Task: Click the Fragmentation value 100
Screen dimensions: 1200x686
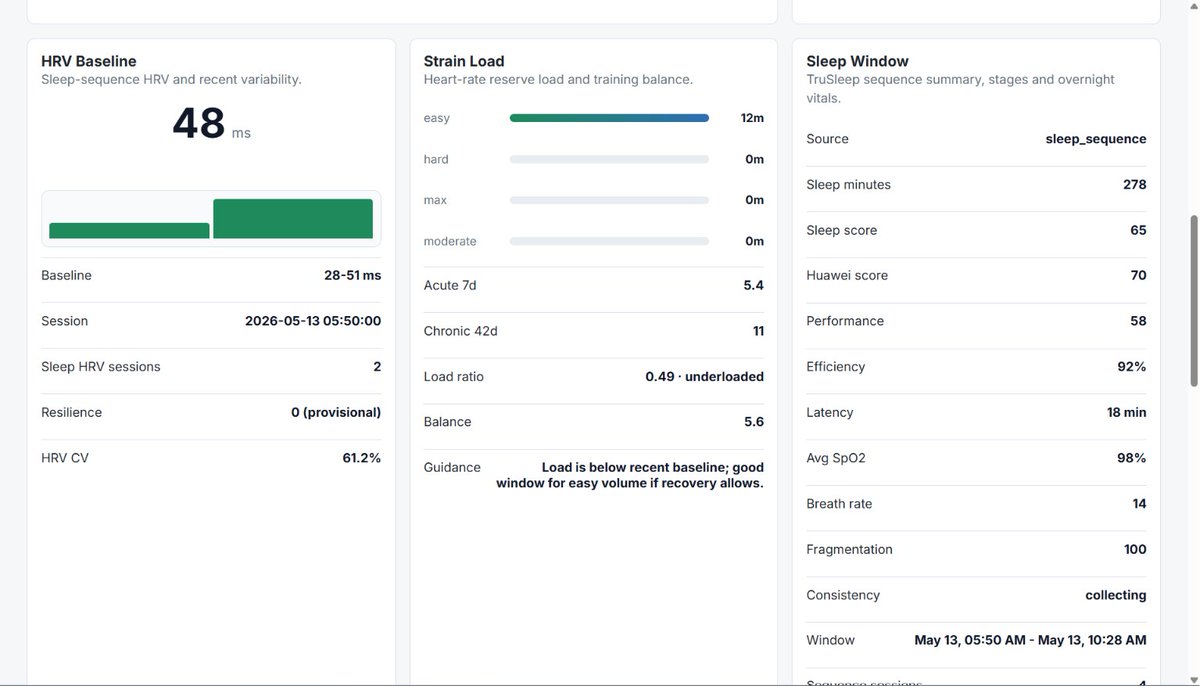Action: [1135, 550]
